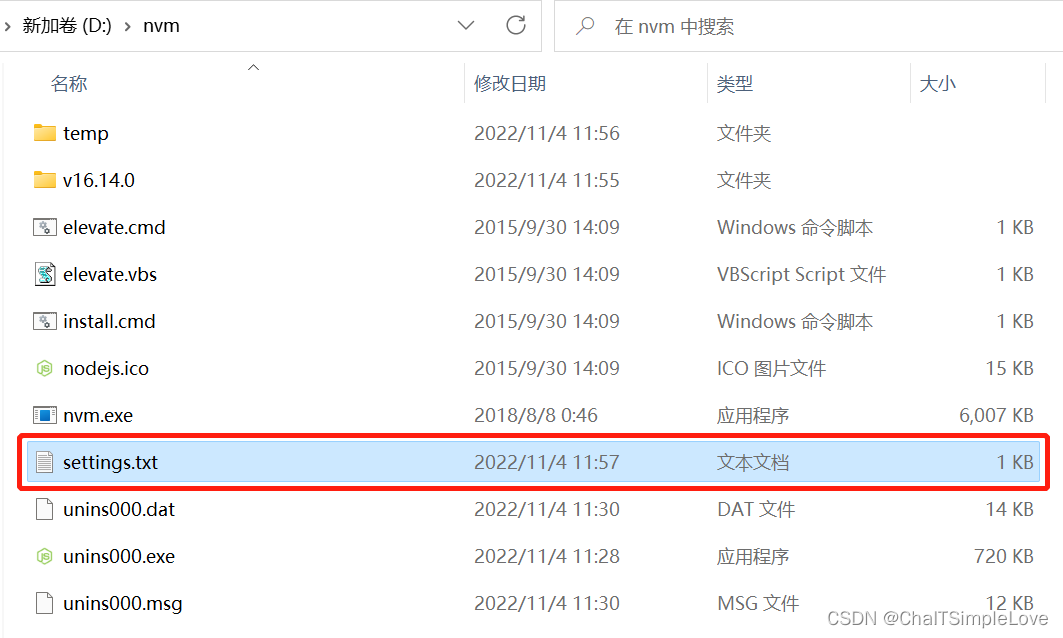Click the unins000.exe uninstaller icon
This screenshot has width=1063, height=638.
point(44,556)
